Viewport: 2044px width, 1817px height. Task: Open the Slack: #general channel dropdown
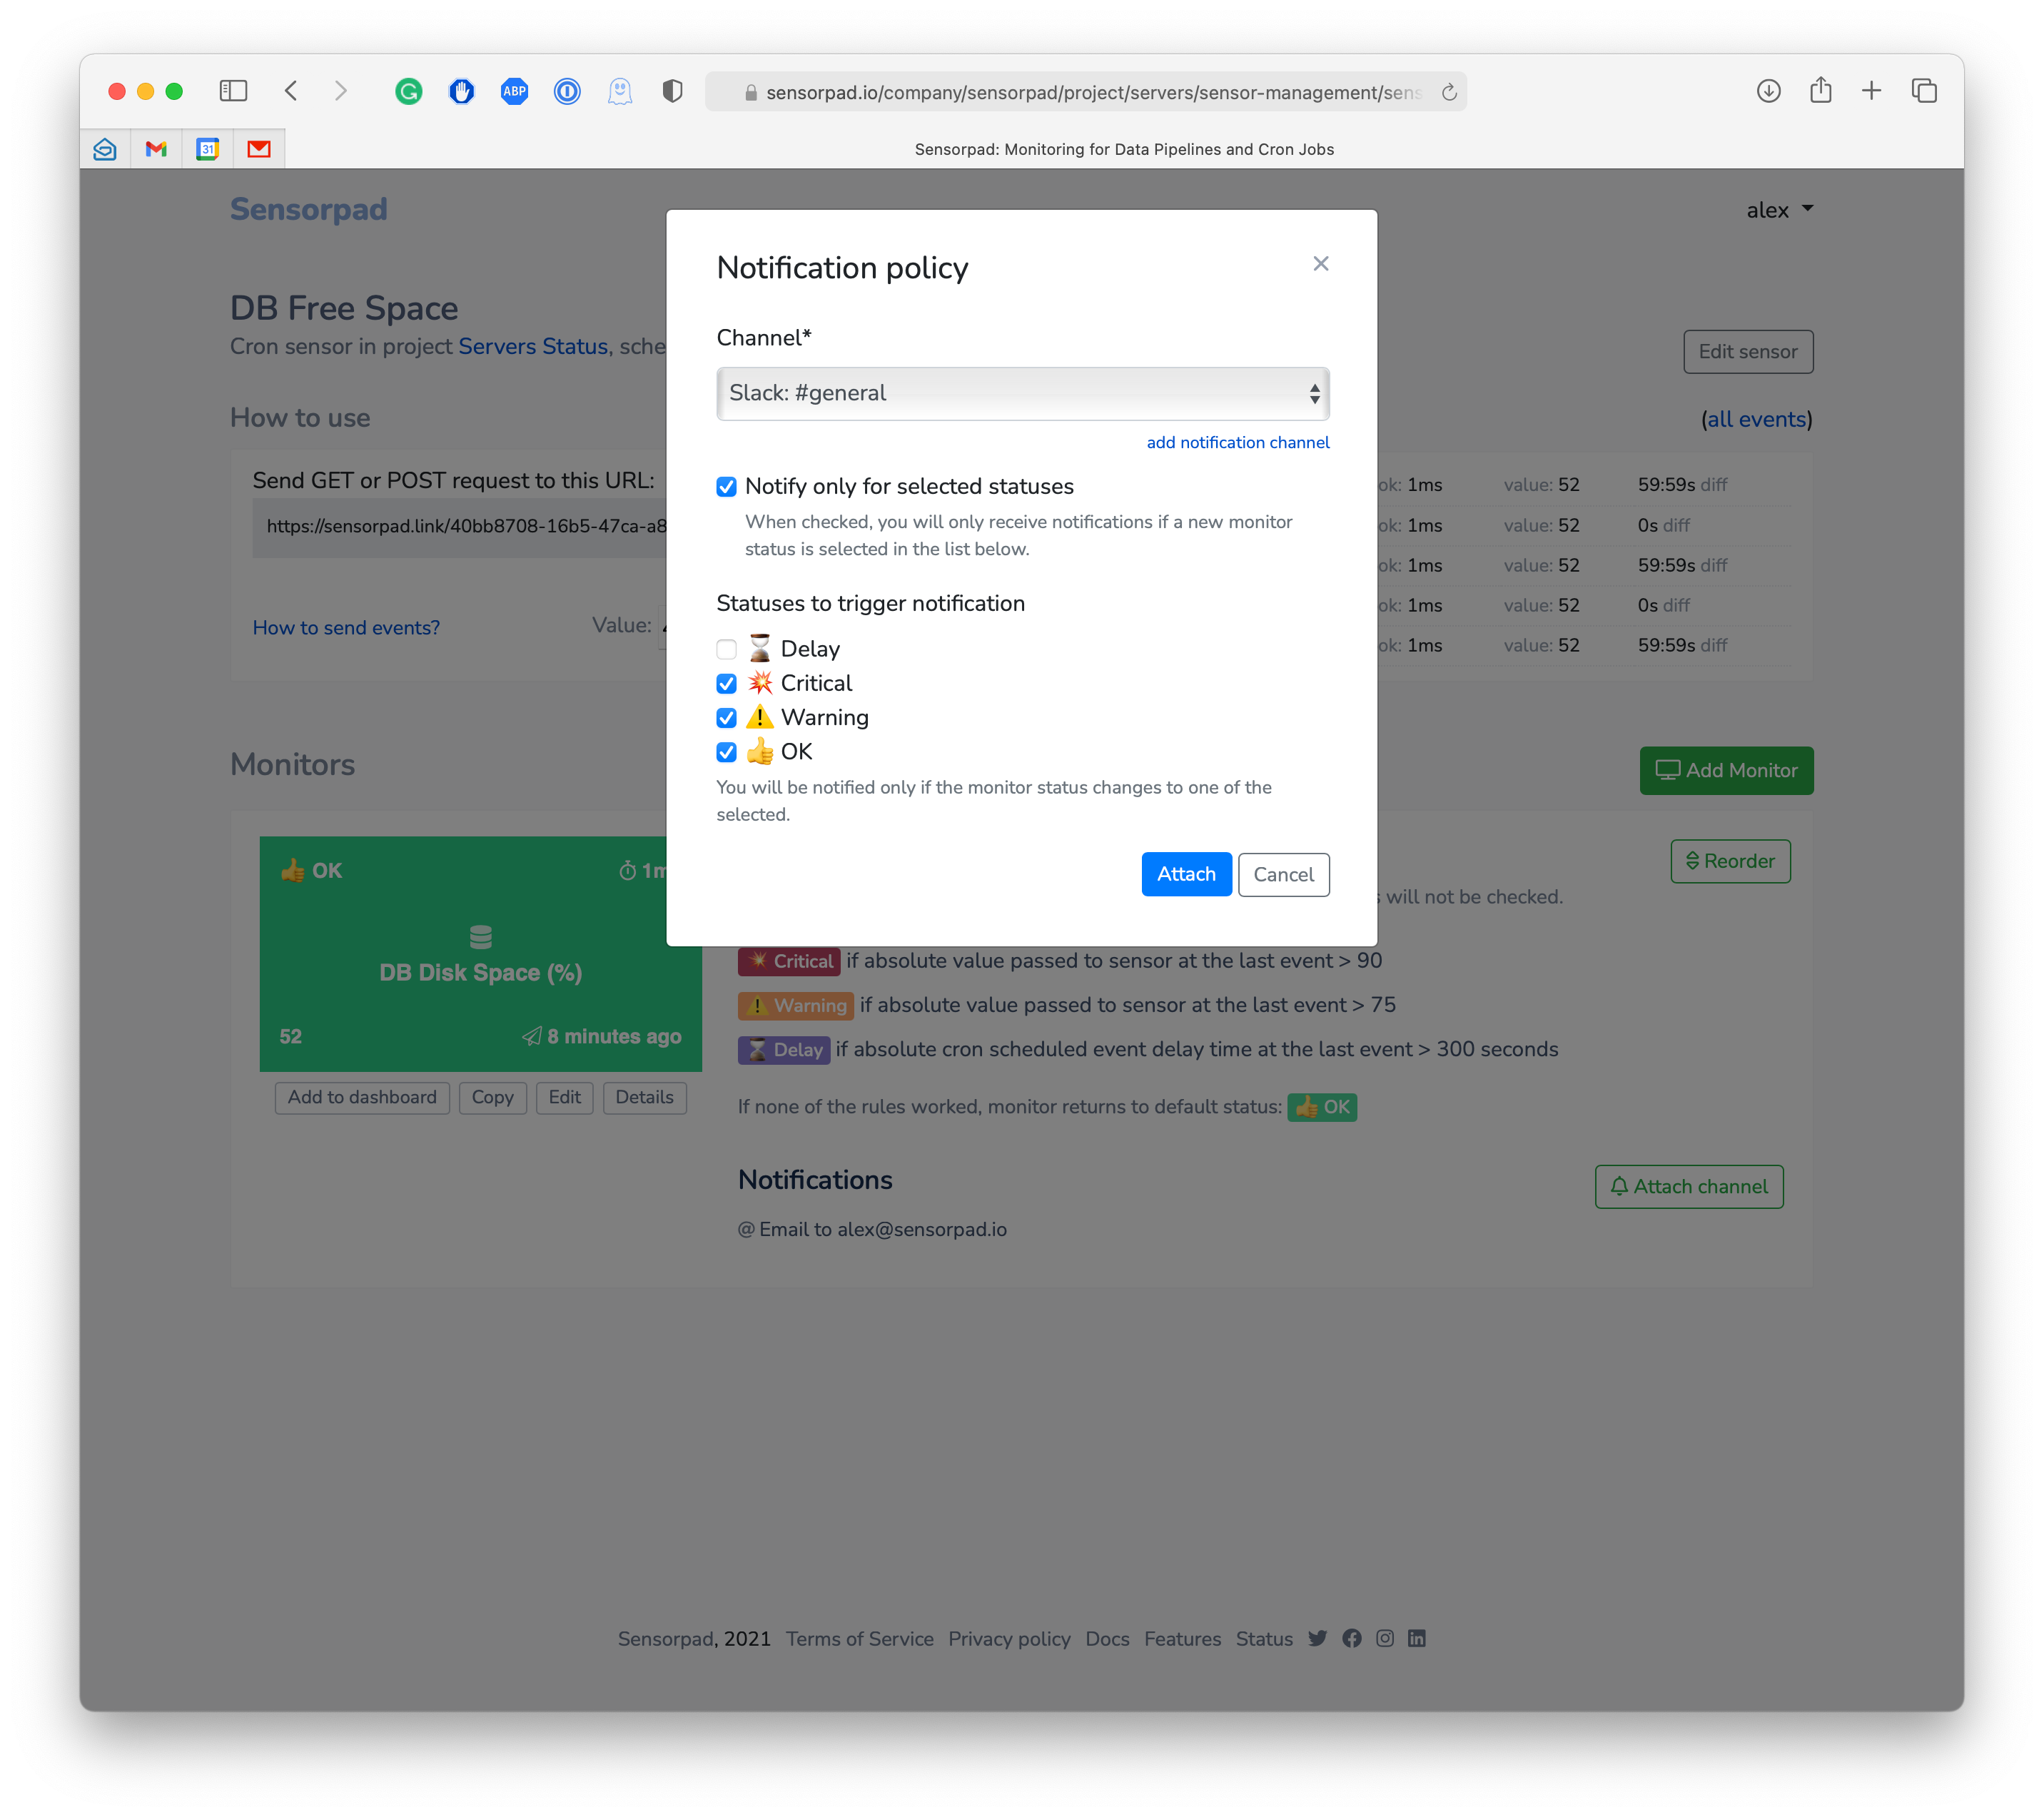[x=1022, y=394]
